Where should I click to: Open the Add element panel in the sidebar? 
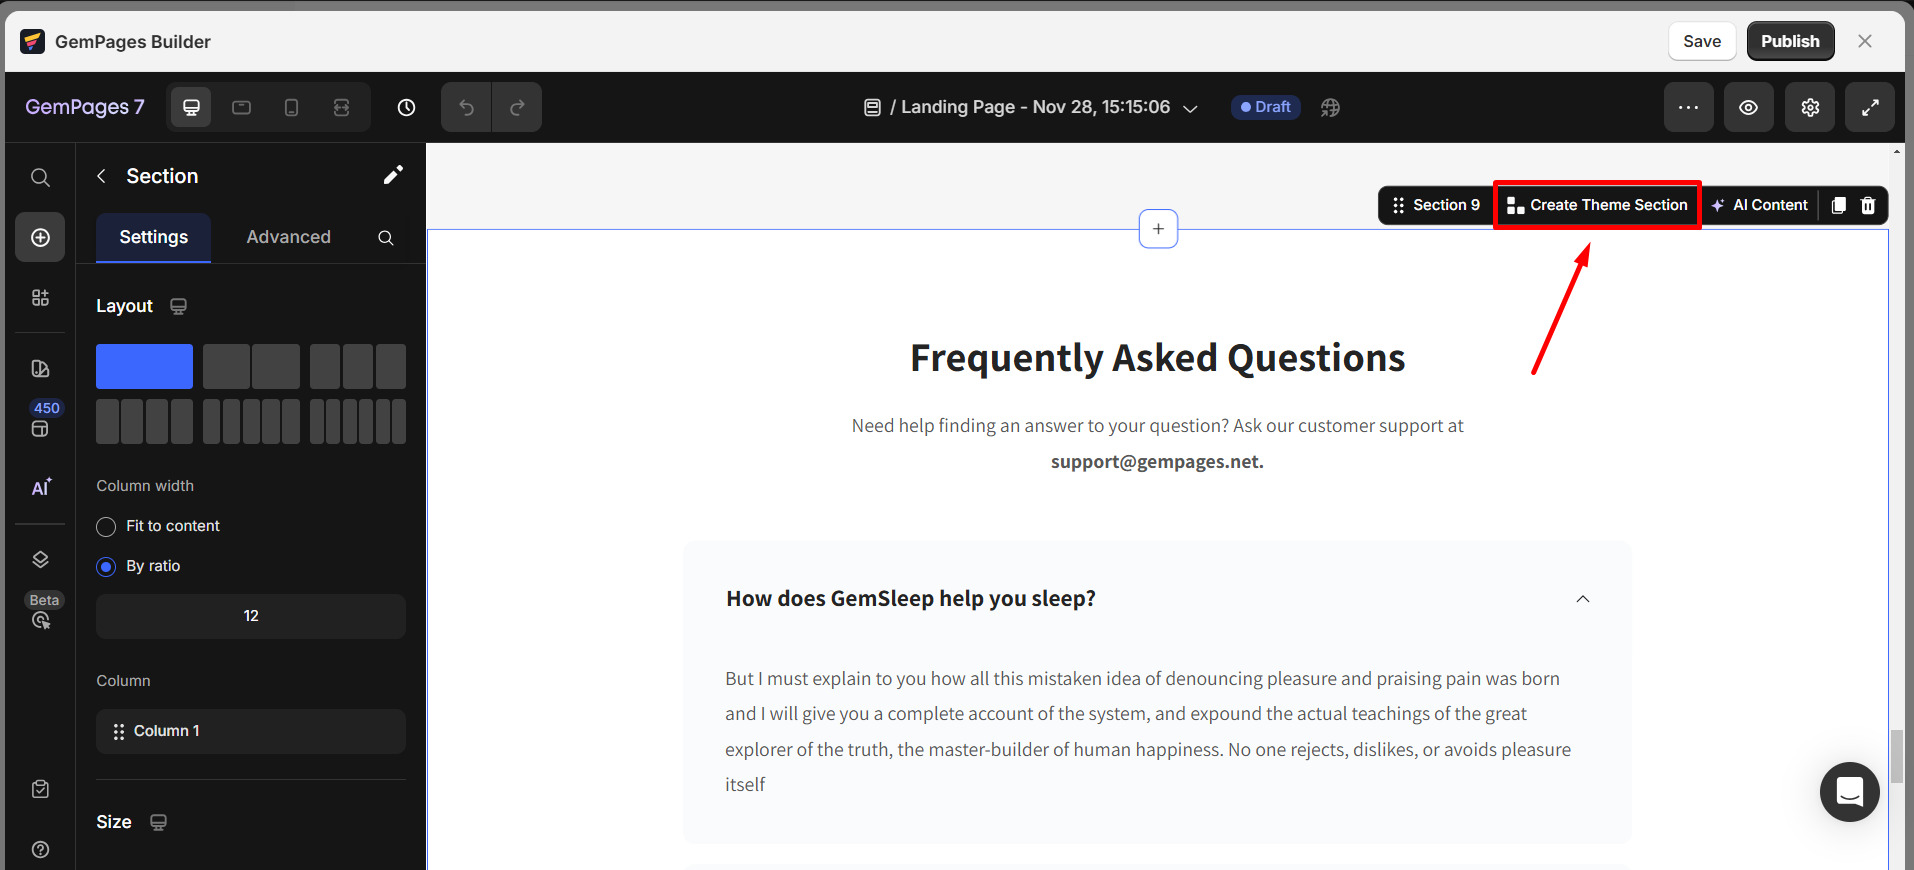(40, 237)
